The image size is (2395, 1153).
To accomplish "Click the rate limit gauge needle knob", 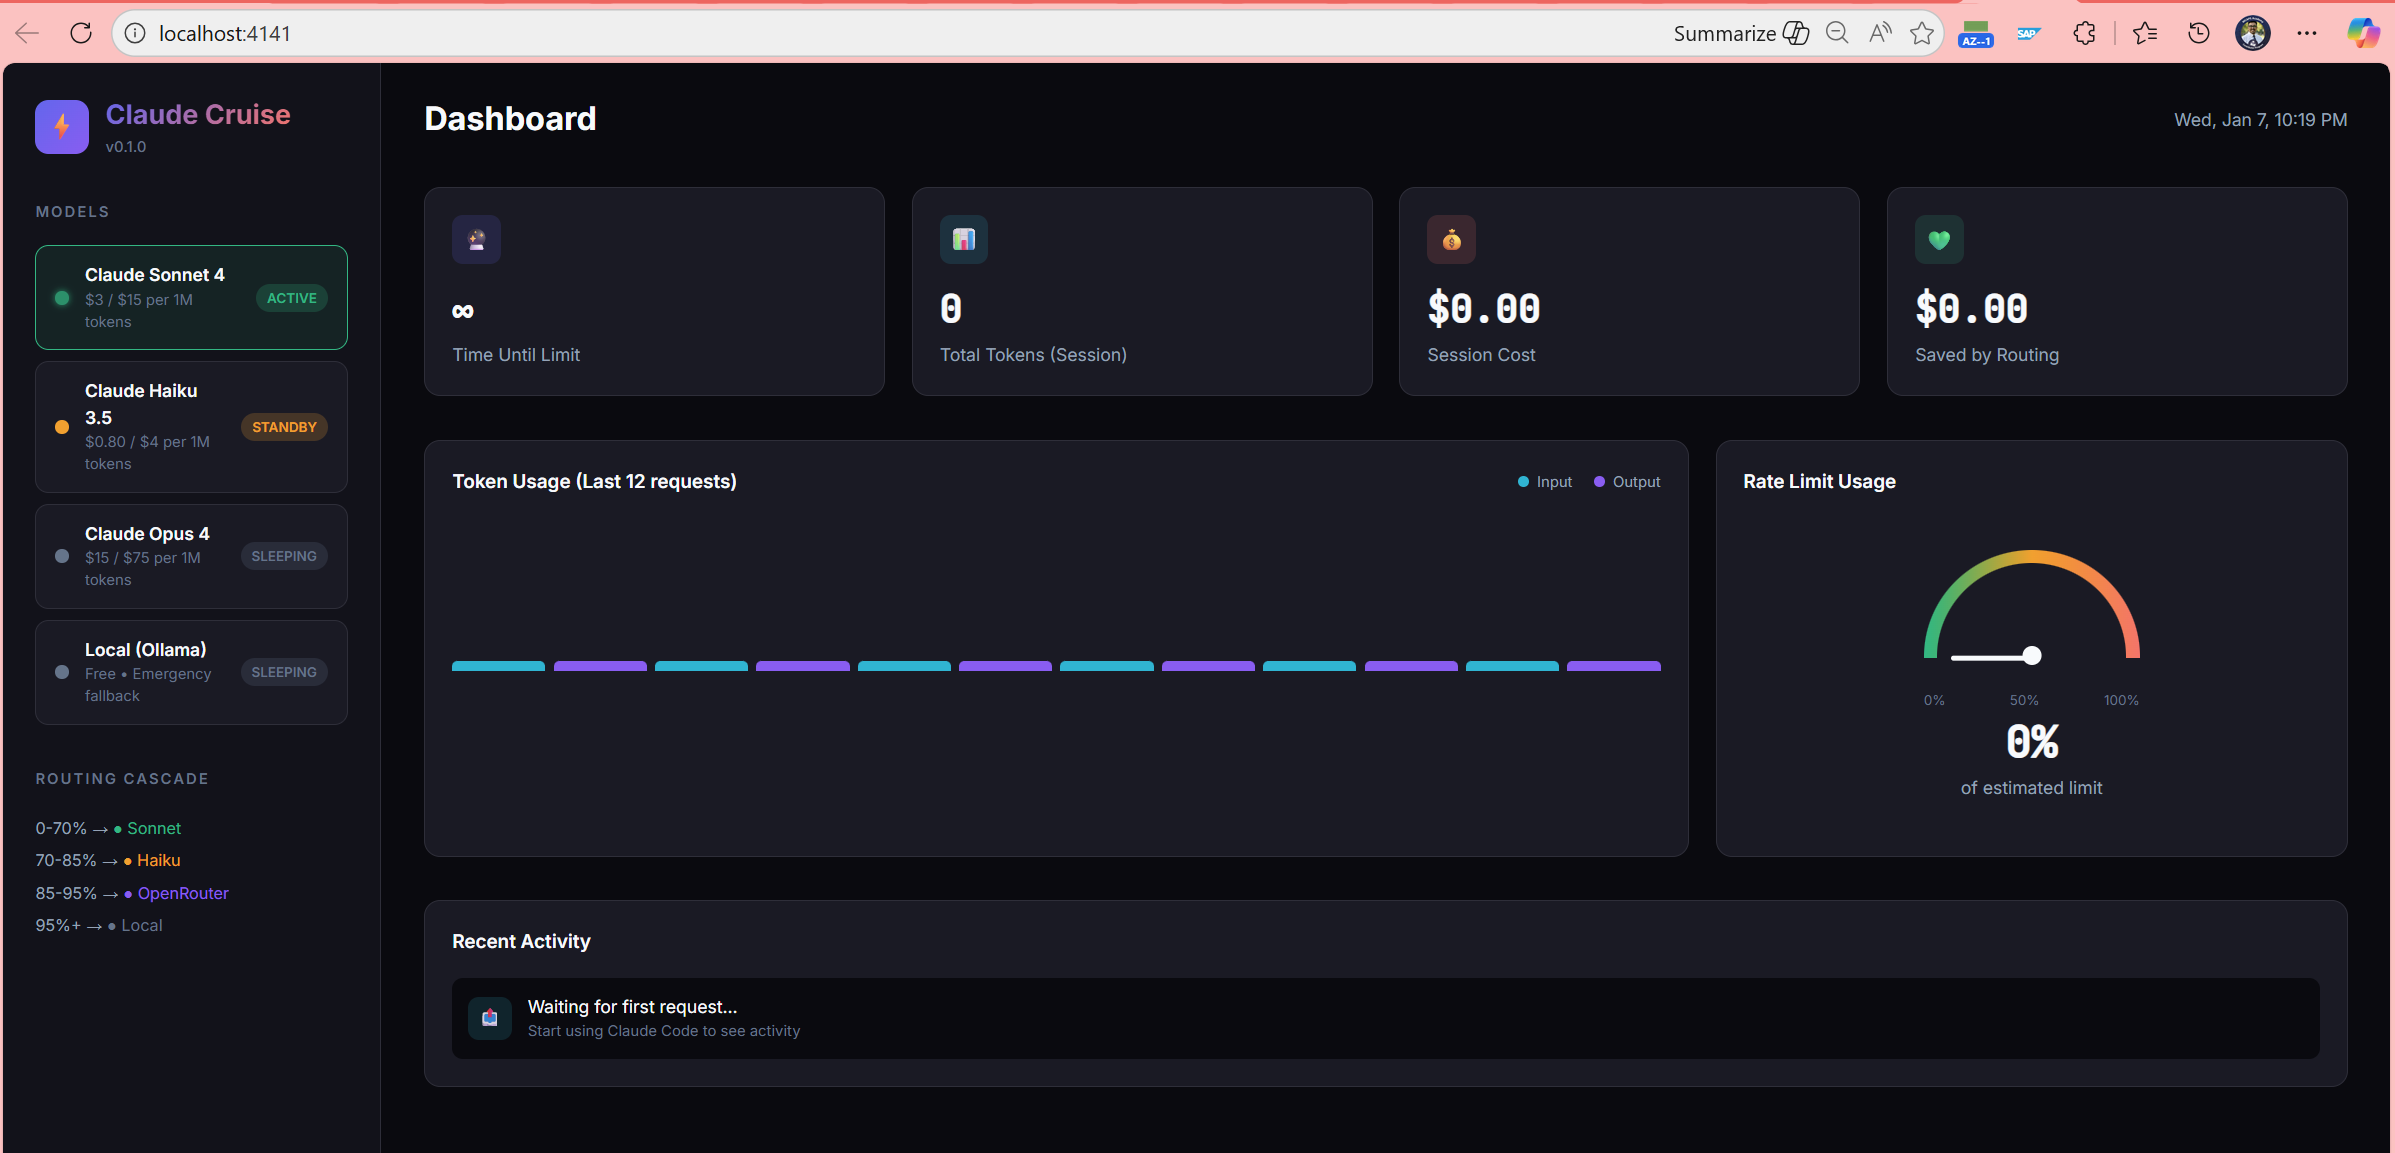I will tap(2032, 656).
